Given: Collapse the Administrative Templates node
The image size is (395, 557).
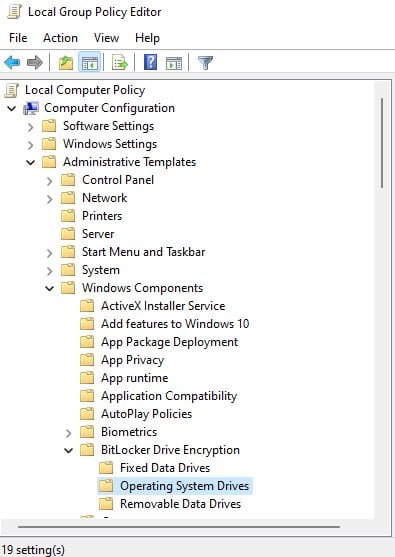Looking at the screenshot, I should coord(31,163).
